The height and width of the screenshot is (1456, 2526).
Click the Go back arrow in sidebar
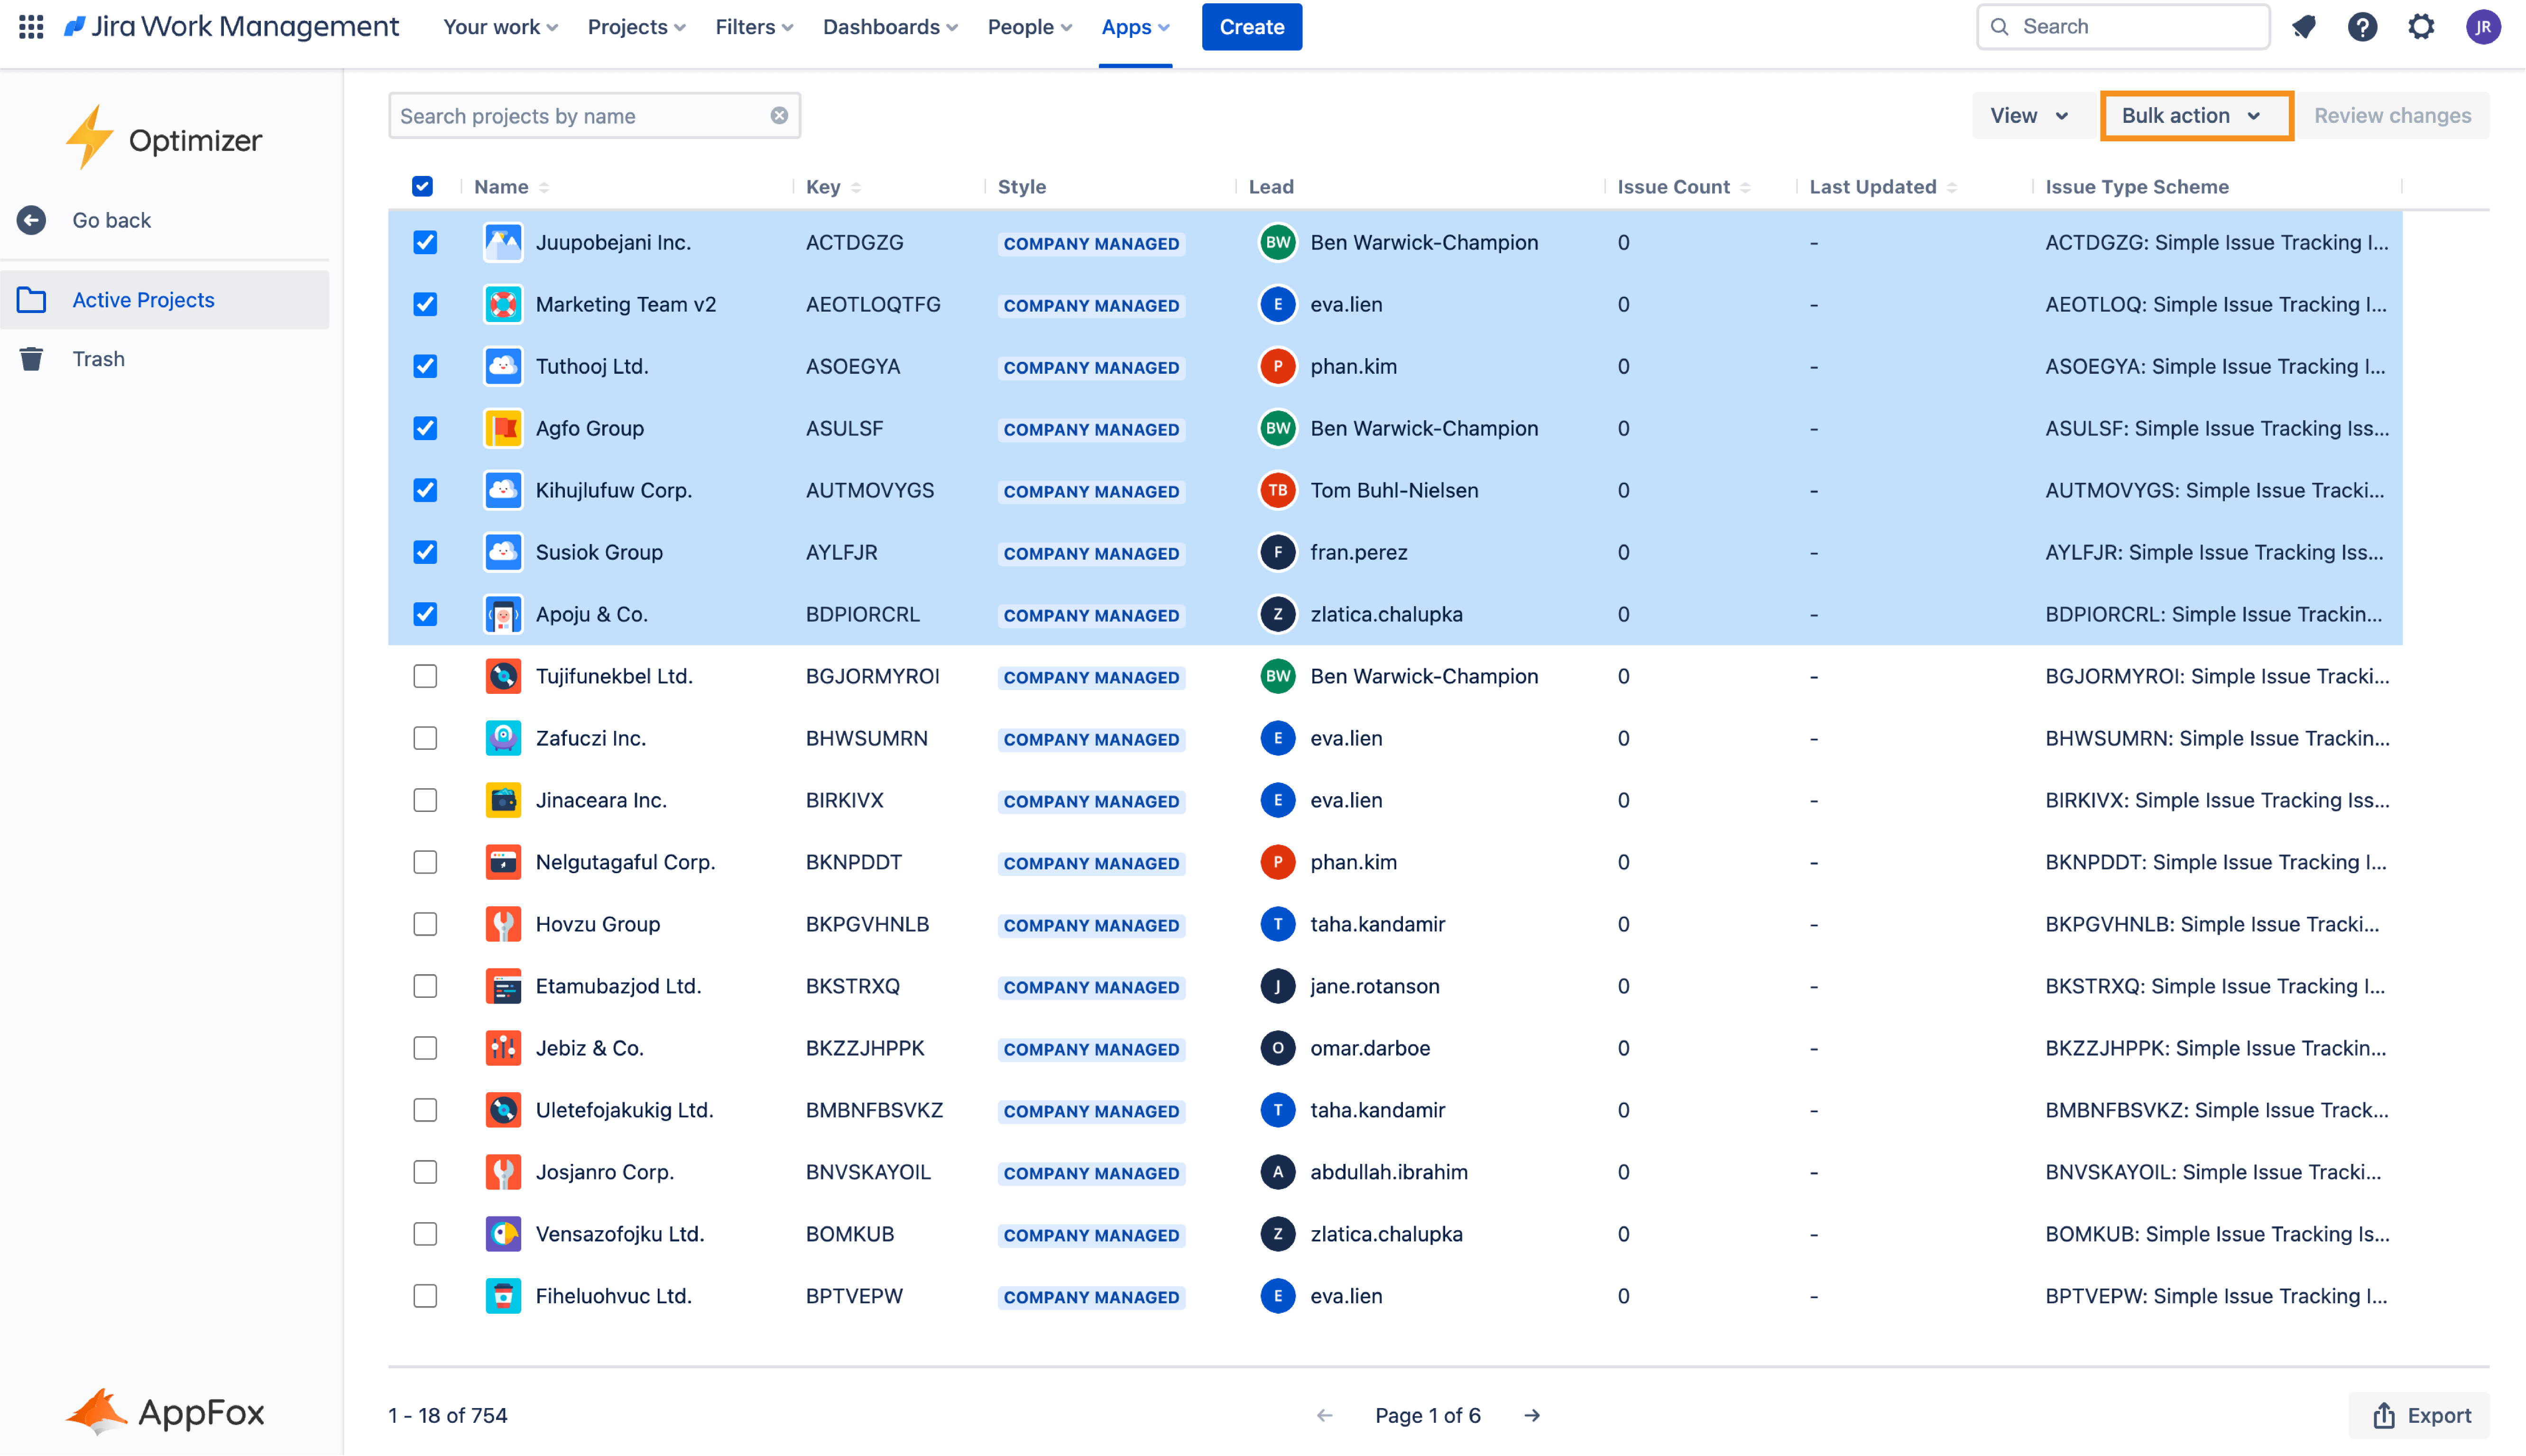[x=31, y=219]
